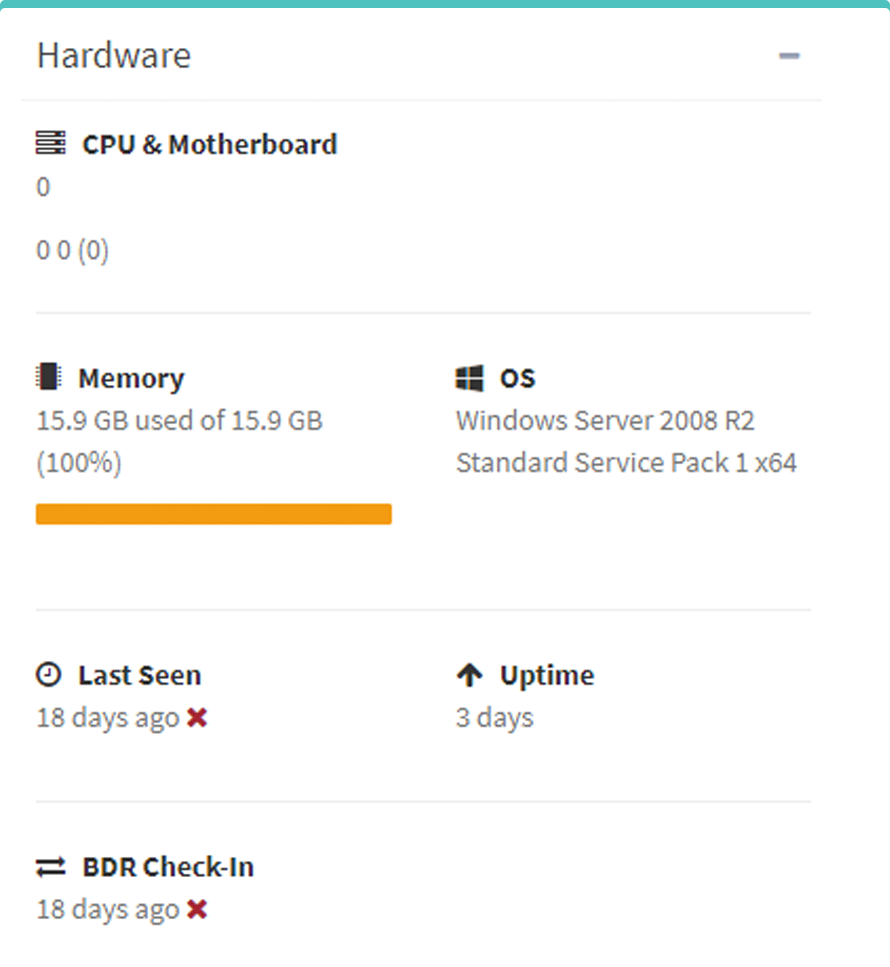Click the Windows Server 2008 R2 text
890x967 pixels.
click(x=605, y=421)
